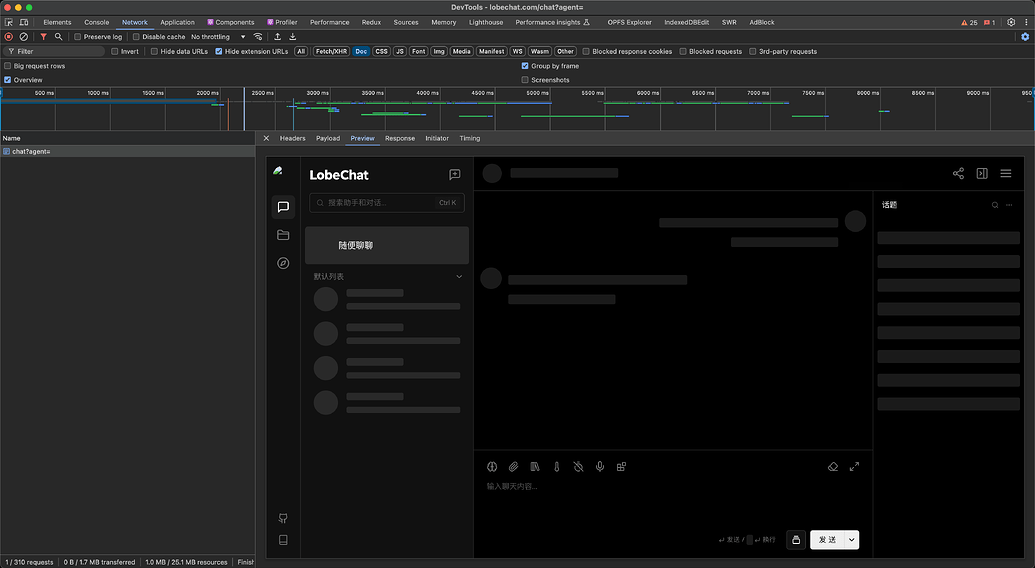The height and width of the screenshot is (568, 1035).
Task: Filter requests by CSS type
Action: (x=382, y=51)
